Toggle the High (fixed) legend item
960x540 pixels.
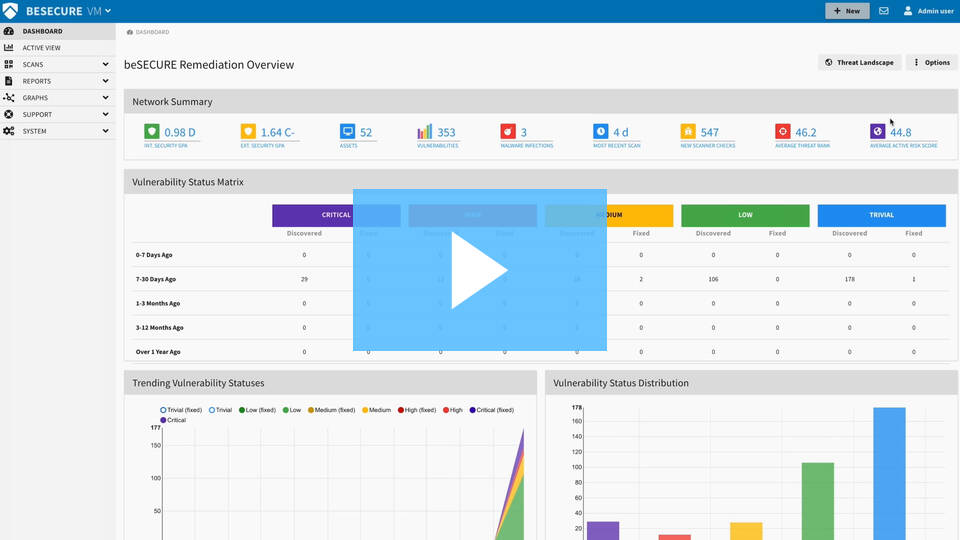pos(416,410)
